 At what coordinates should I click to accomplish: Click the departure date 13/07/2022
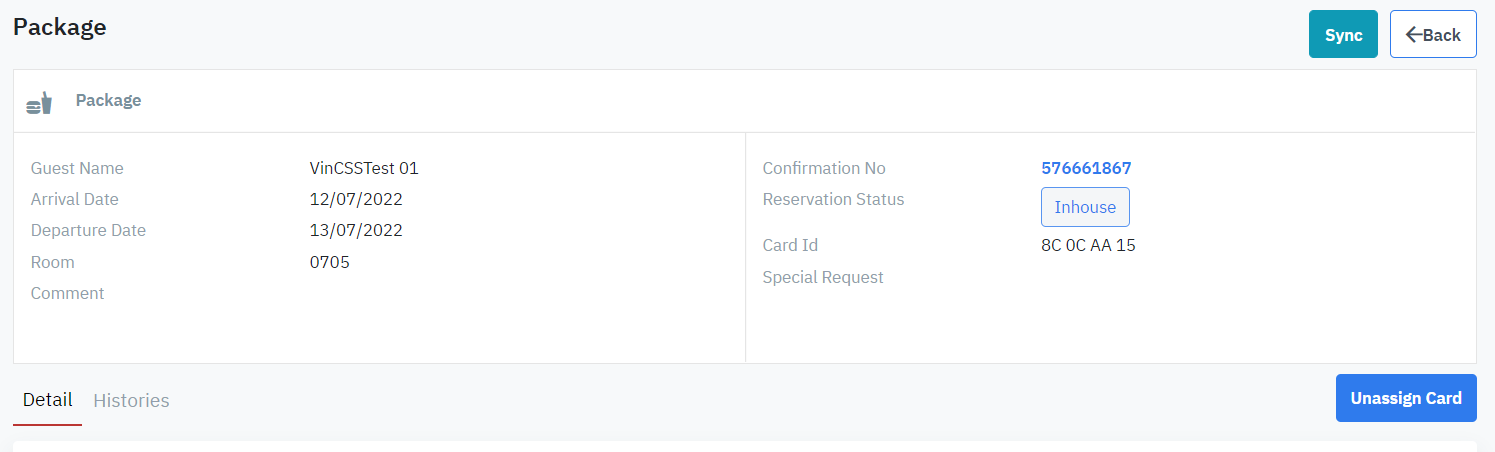(356, 230)
